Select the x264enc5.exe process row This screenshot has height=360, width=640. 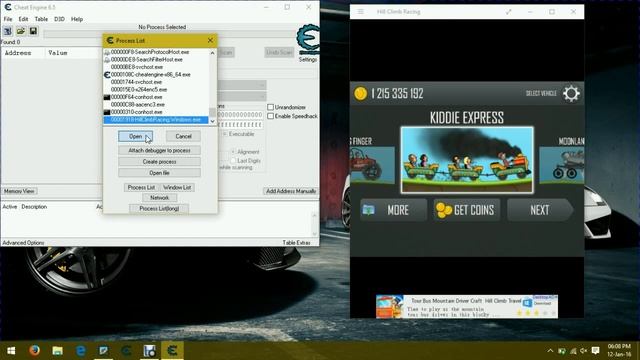156,89
